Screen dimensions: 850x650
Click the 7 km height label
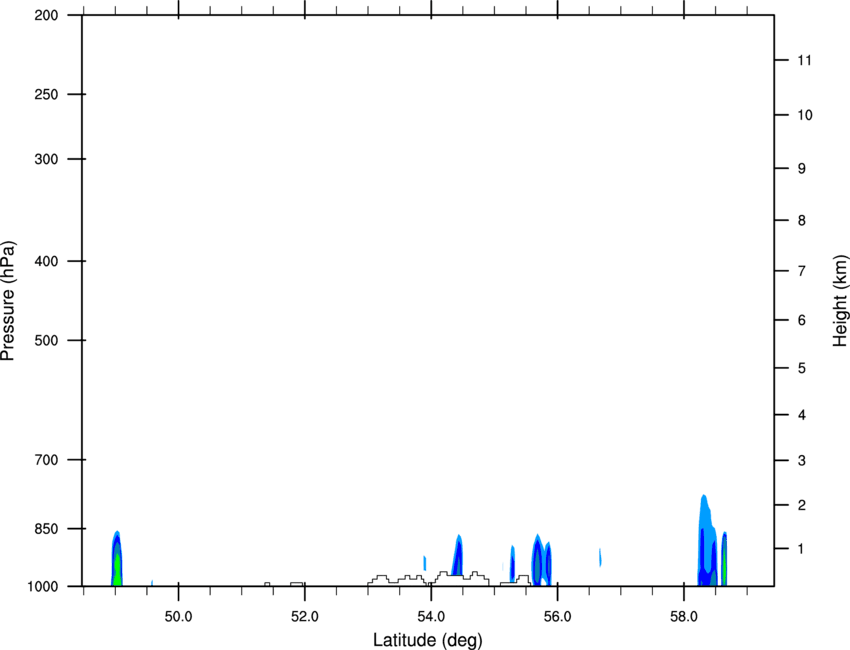click(802, 271)
